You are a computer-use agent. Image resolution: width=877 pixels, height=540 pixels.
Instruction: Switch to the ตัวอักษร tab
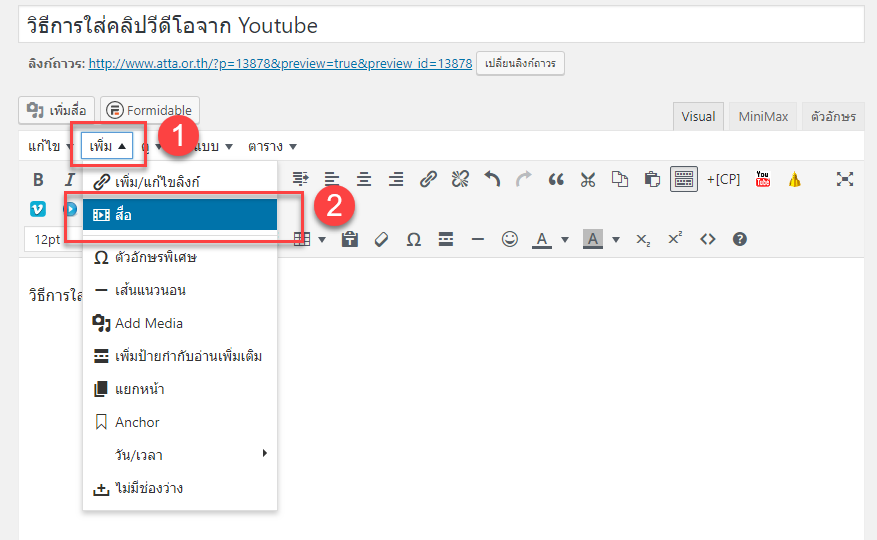pyautogui.click(x=833, y=116)
